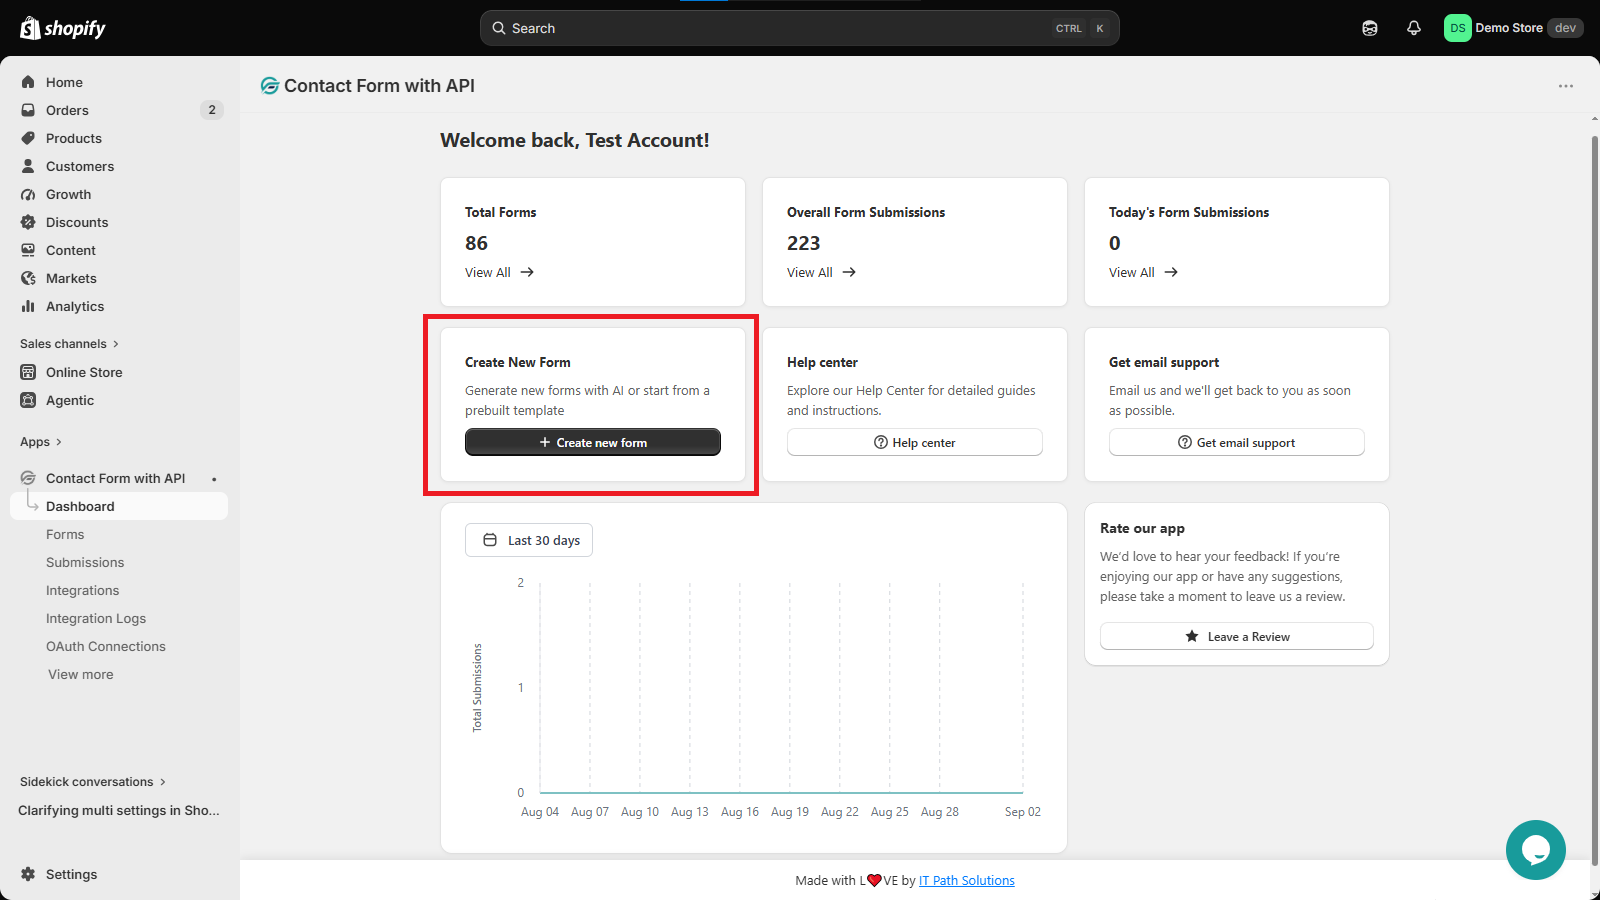Click the Leave a Review button
The width and height of the screenshot is (1600, 900).
1237,636
